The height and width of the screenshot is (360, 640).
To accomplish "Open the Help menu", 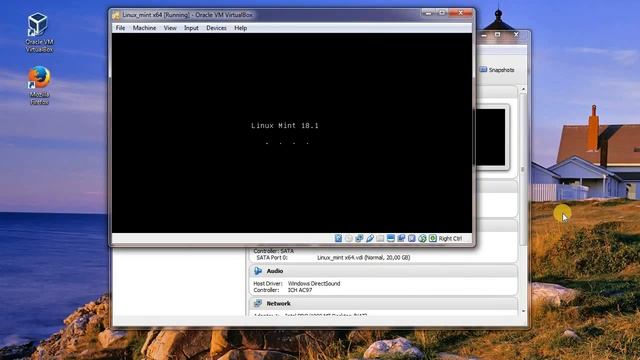I will (x=240, y=28).
